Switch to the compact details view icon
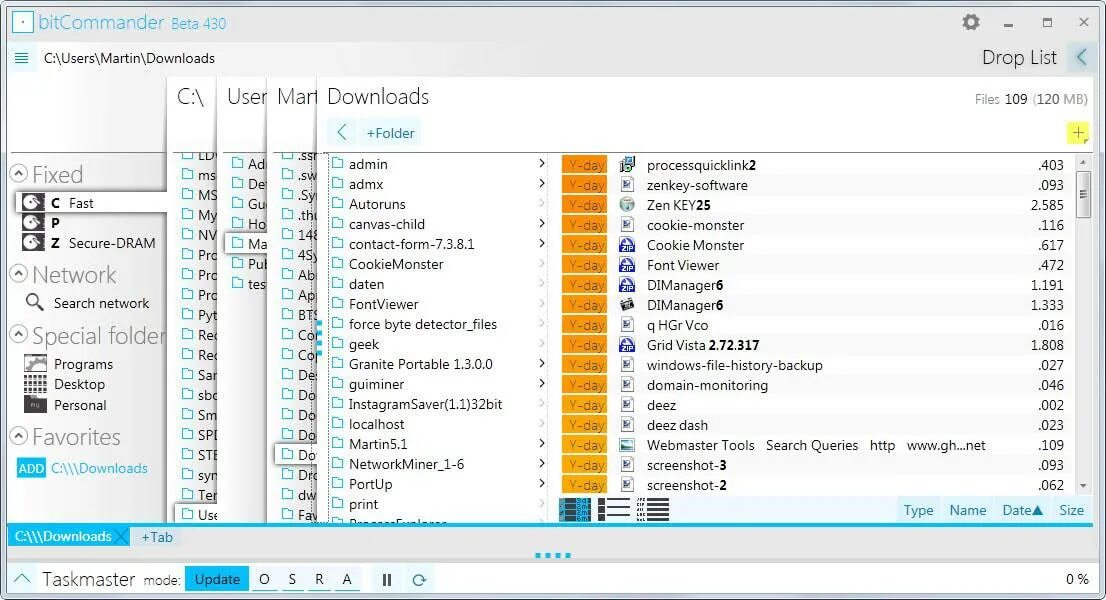1106x600 pixels. pyautogui.click(x=653, y=509)
